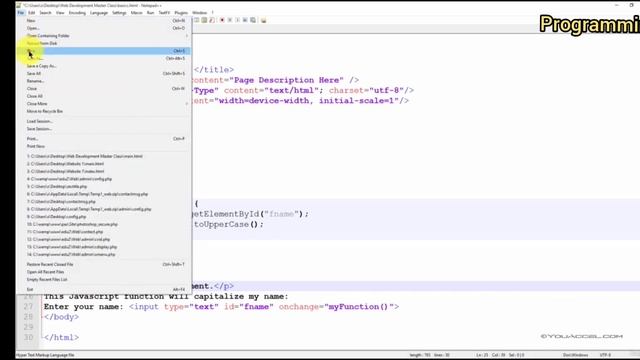640x360 pixels.
Task: Open the Settings menu
Action: tap(119, 13)
